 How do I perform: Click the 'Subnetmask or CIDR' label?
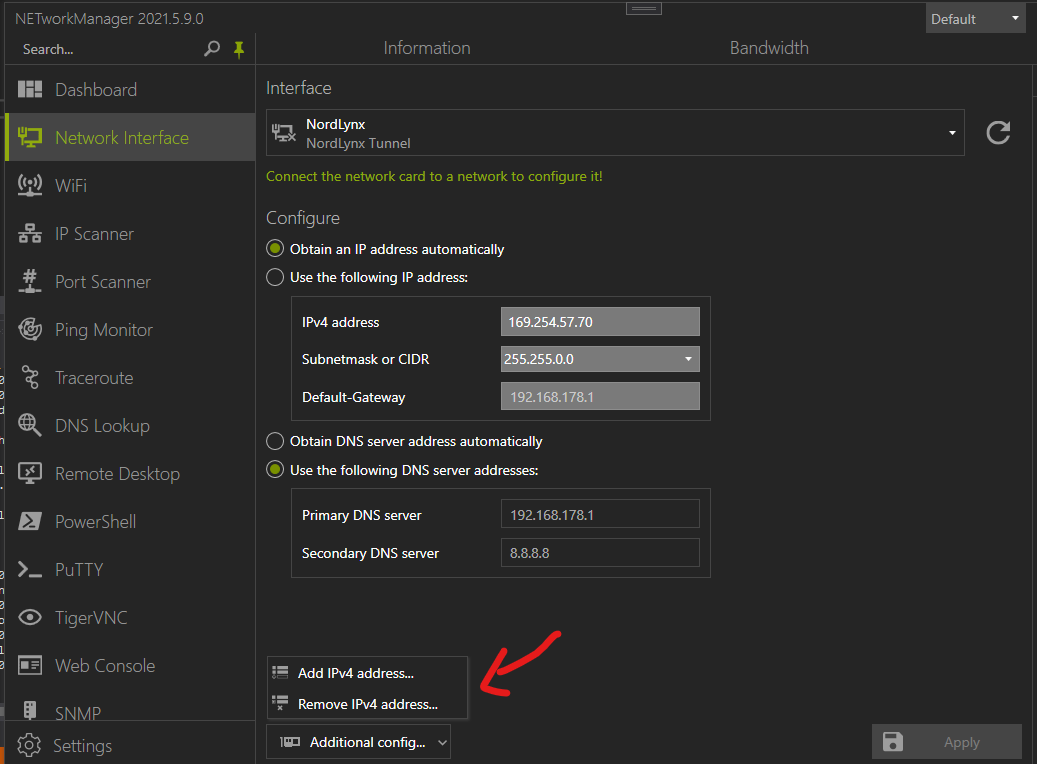(x=365, y=359)
